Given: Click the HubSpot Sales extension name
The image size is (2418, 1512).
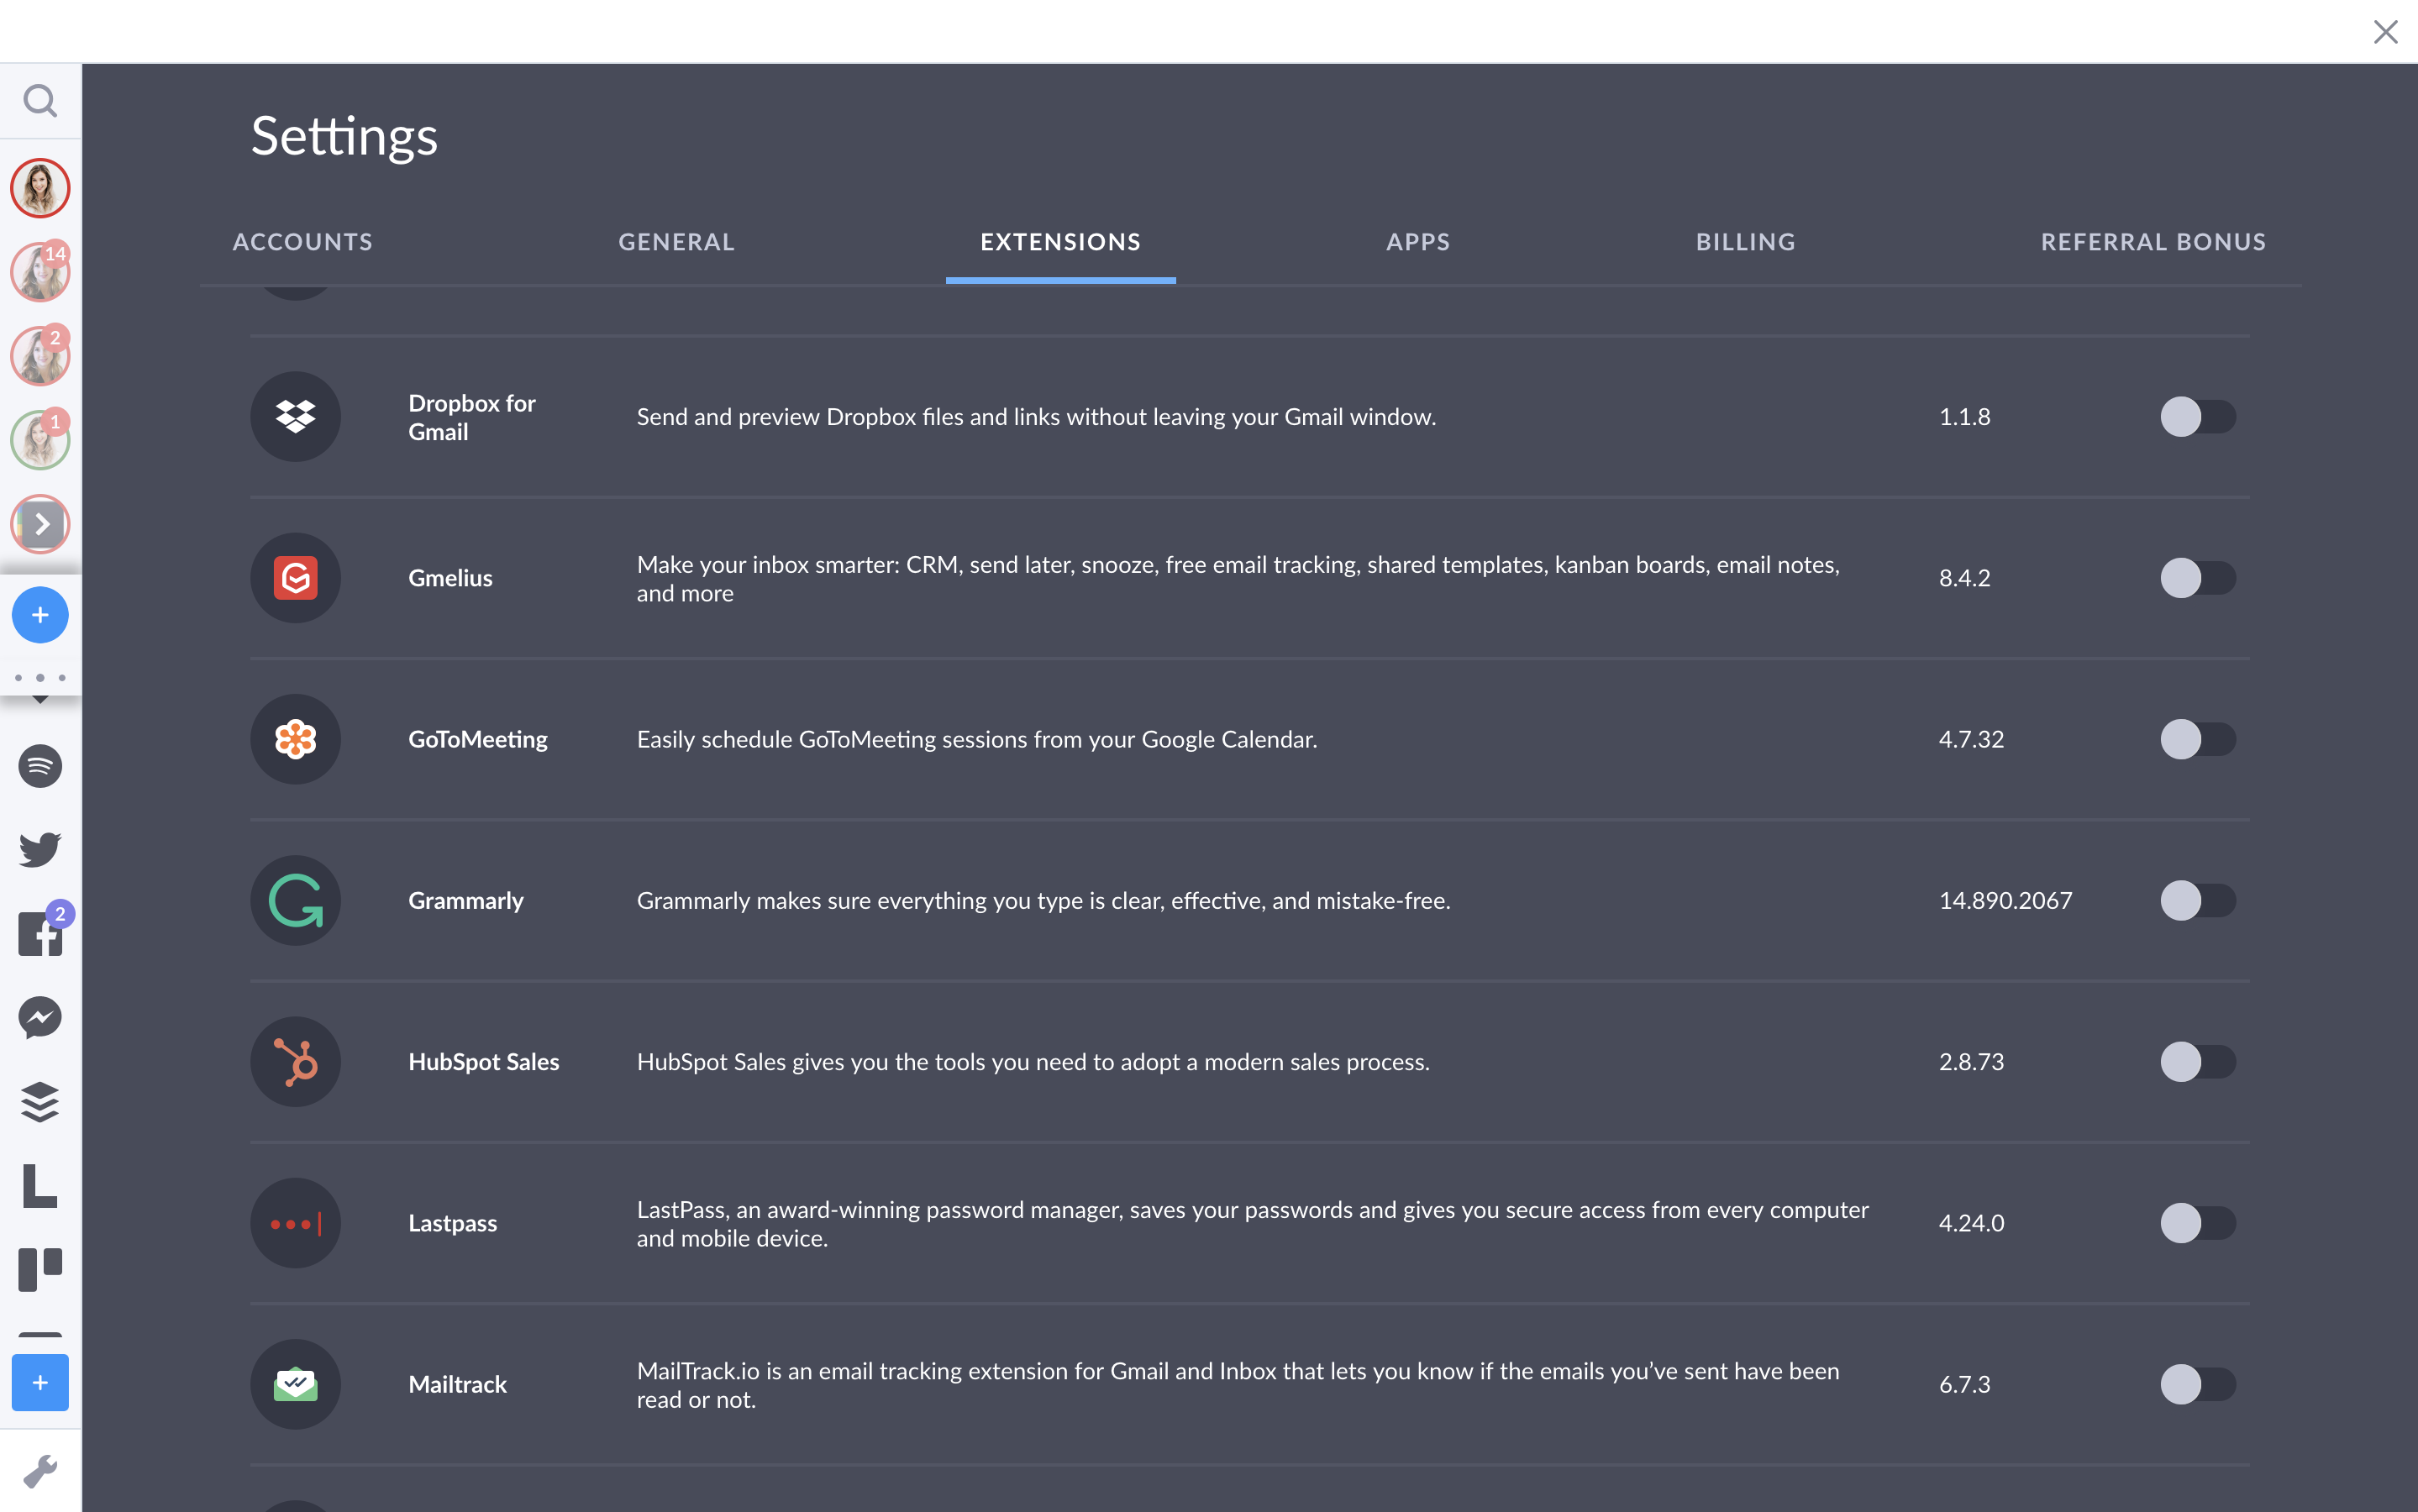Looking at the screenshot, I should [x=484, y=1062].
